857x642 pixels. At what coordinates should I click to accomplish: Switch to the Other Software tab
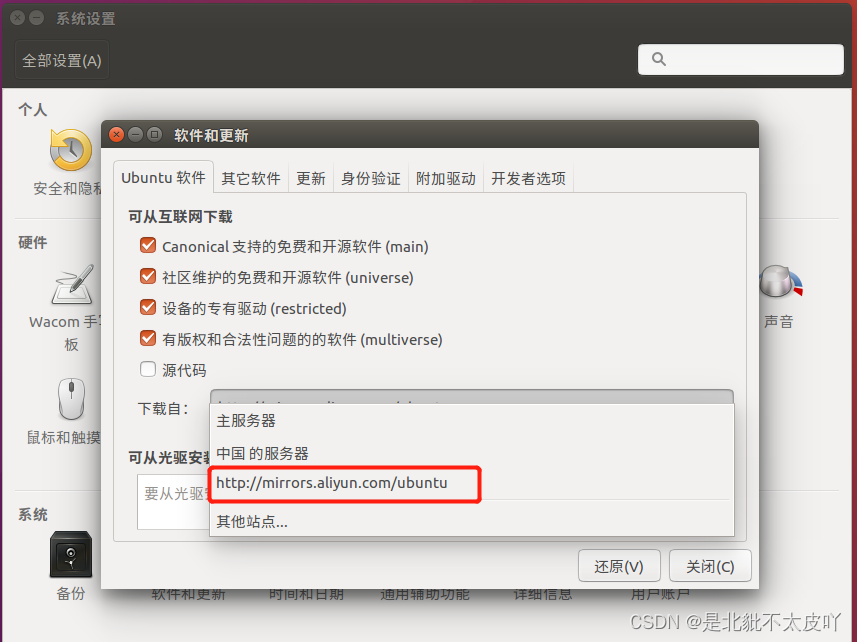[251, 178]
